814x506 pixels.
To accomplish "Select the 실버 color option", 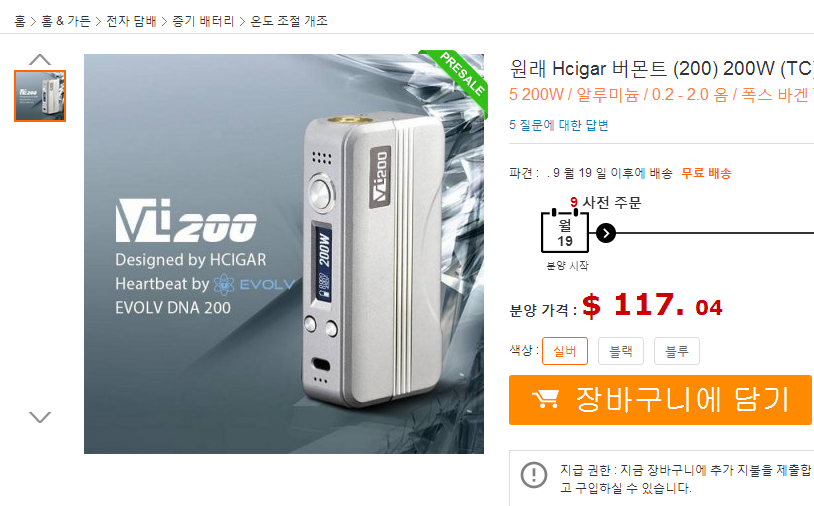I will click(x=565, y=351).
